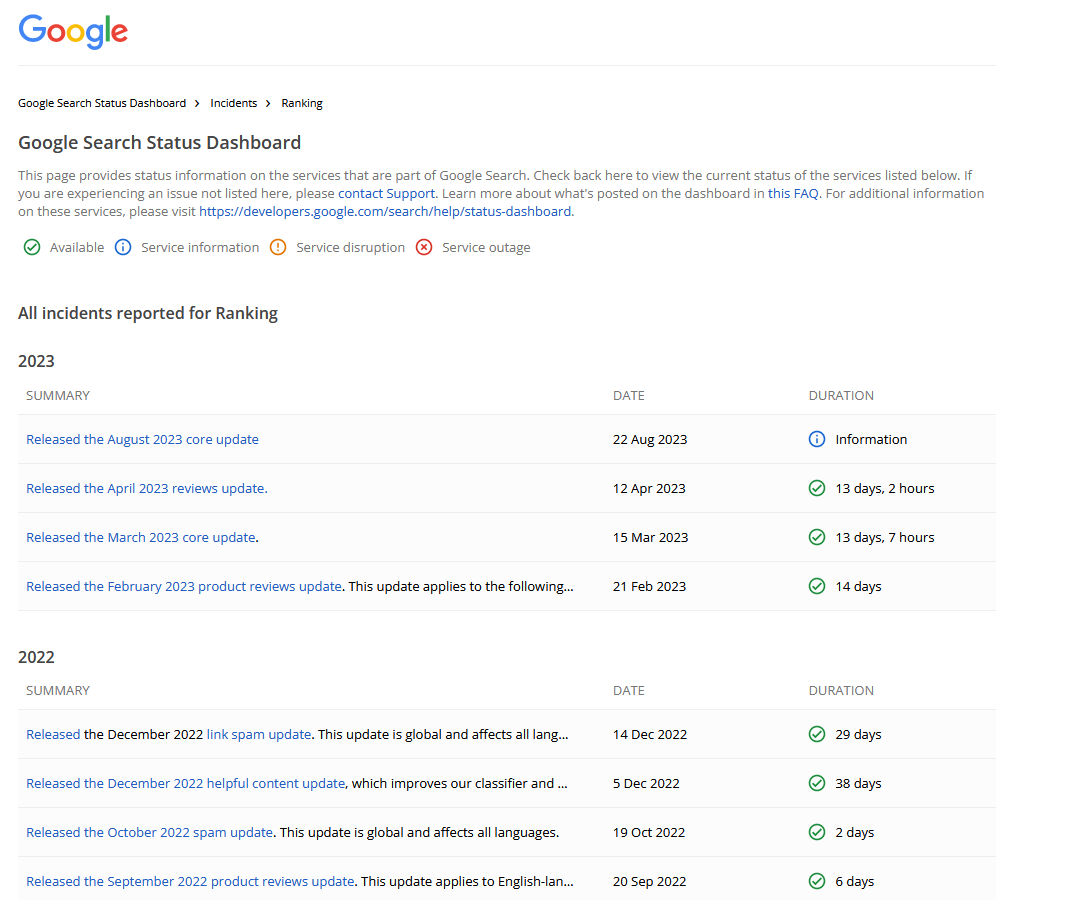Click DATE column header in 2022 table
Image resolution: width=1078 pixels, height=900 pixels.
tap(629, 690)
